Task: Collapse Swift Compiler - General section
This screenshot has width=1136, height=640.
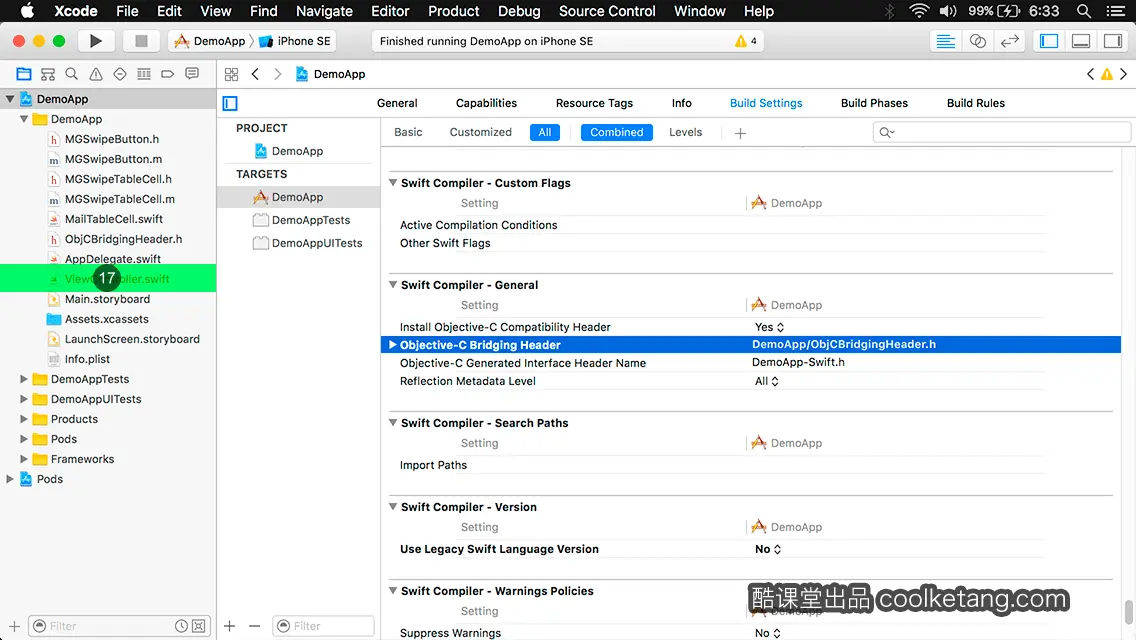Action: (x=393, y=285)
